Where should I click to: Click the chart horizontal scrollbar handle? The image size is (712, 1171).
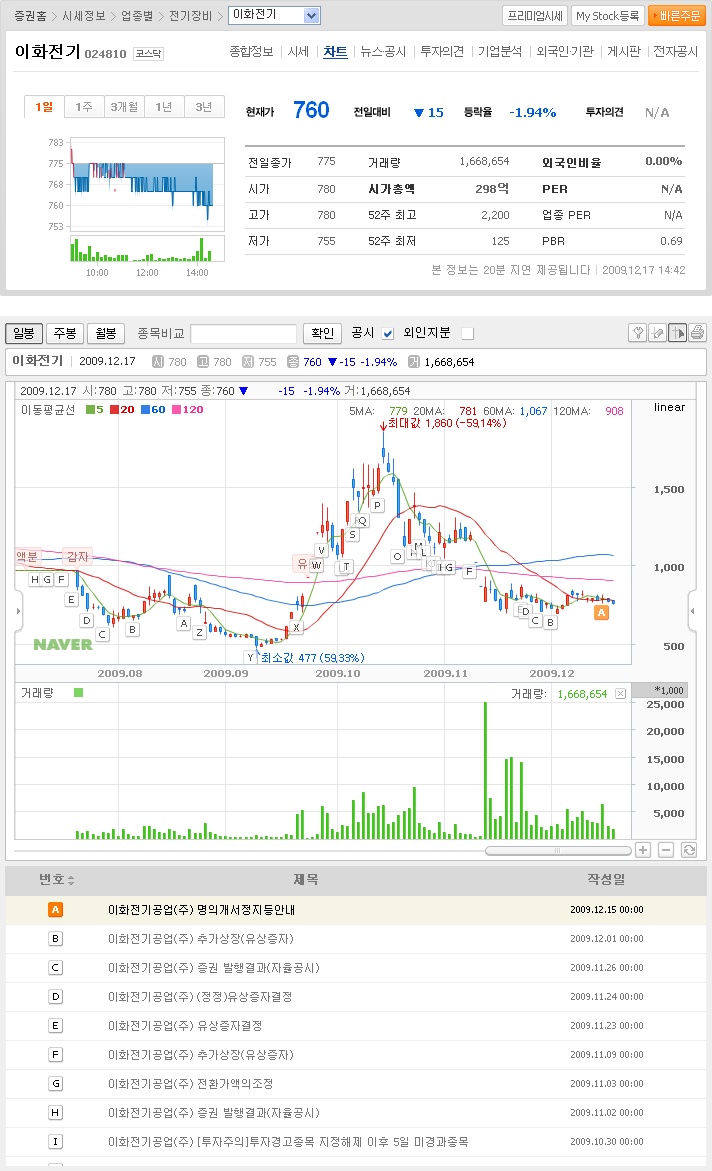pos(558,851)
